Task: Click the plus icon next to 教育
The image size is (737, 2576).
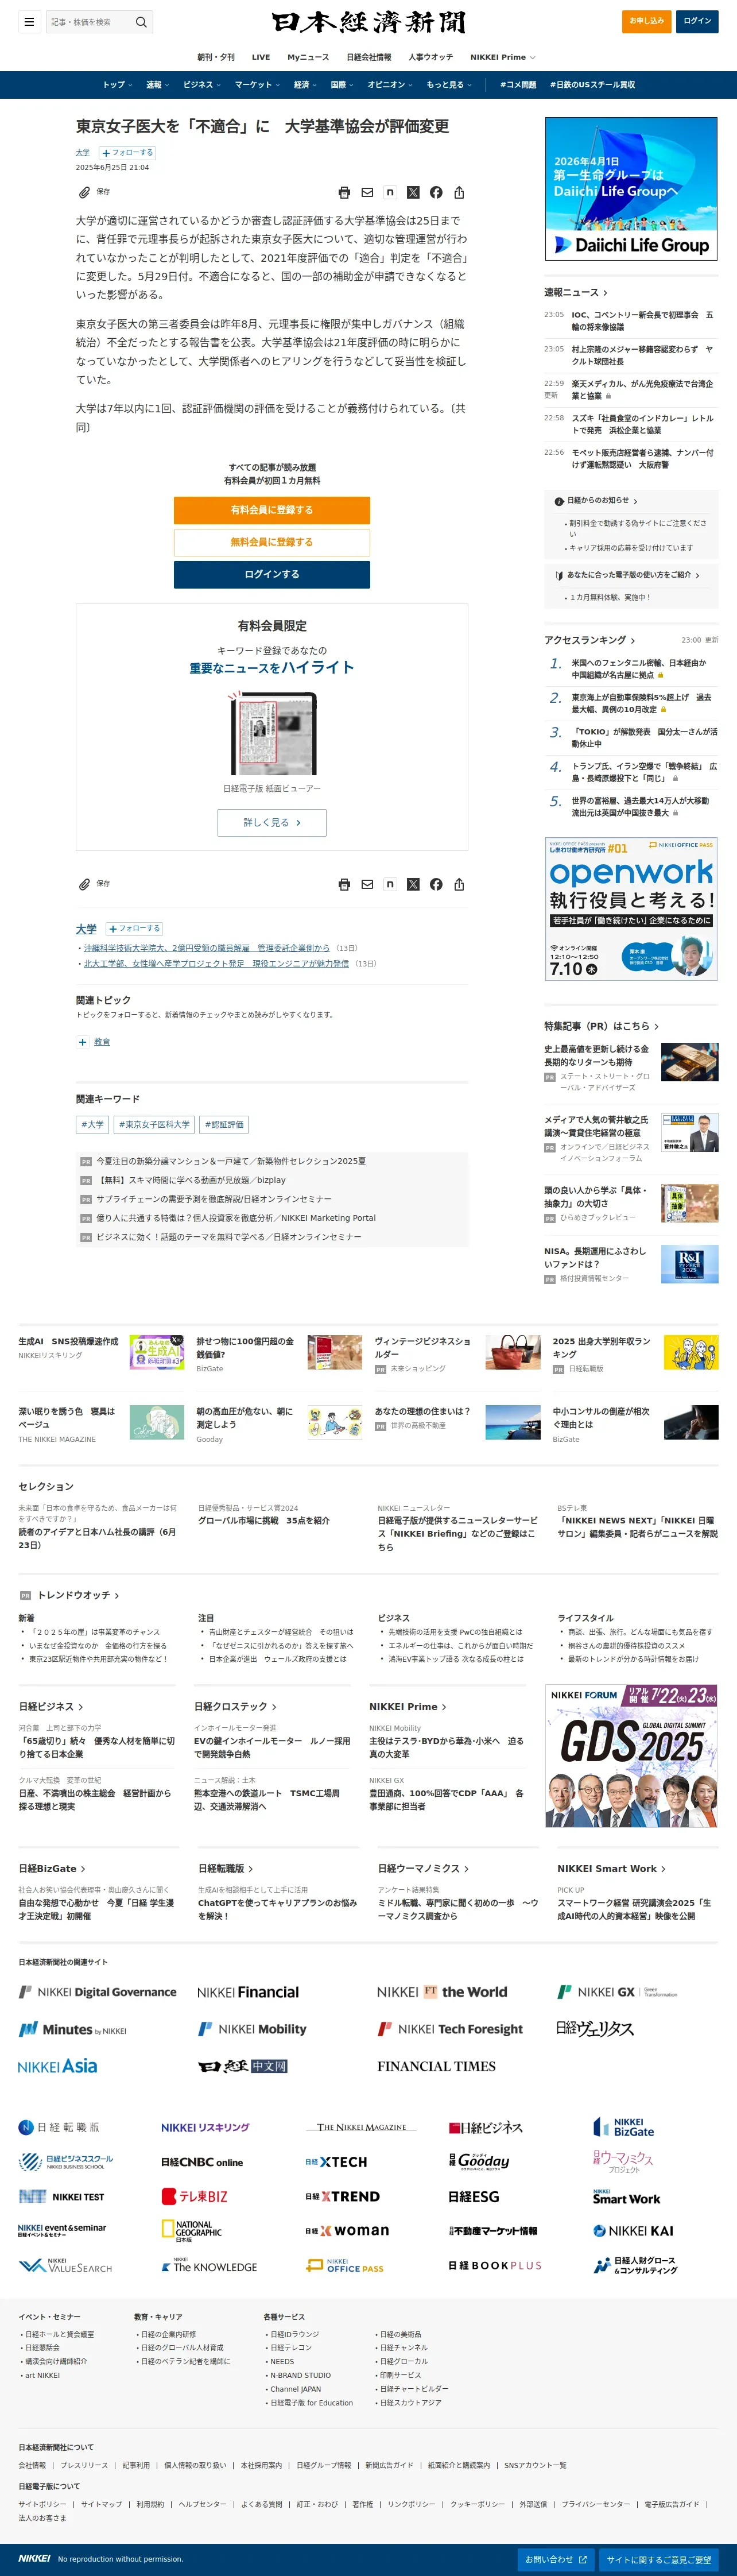Action: click(x=82, y=1042)
